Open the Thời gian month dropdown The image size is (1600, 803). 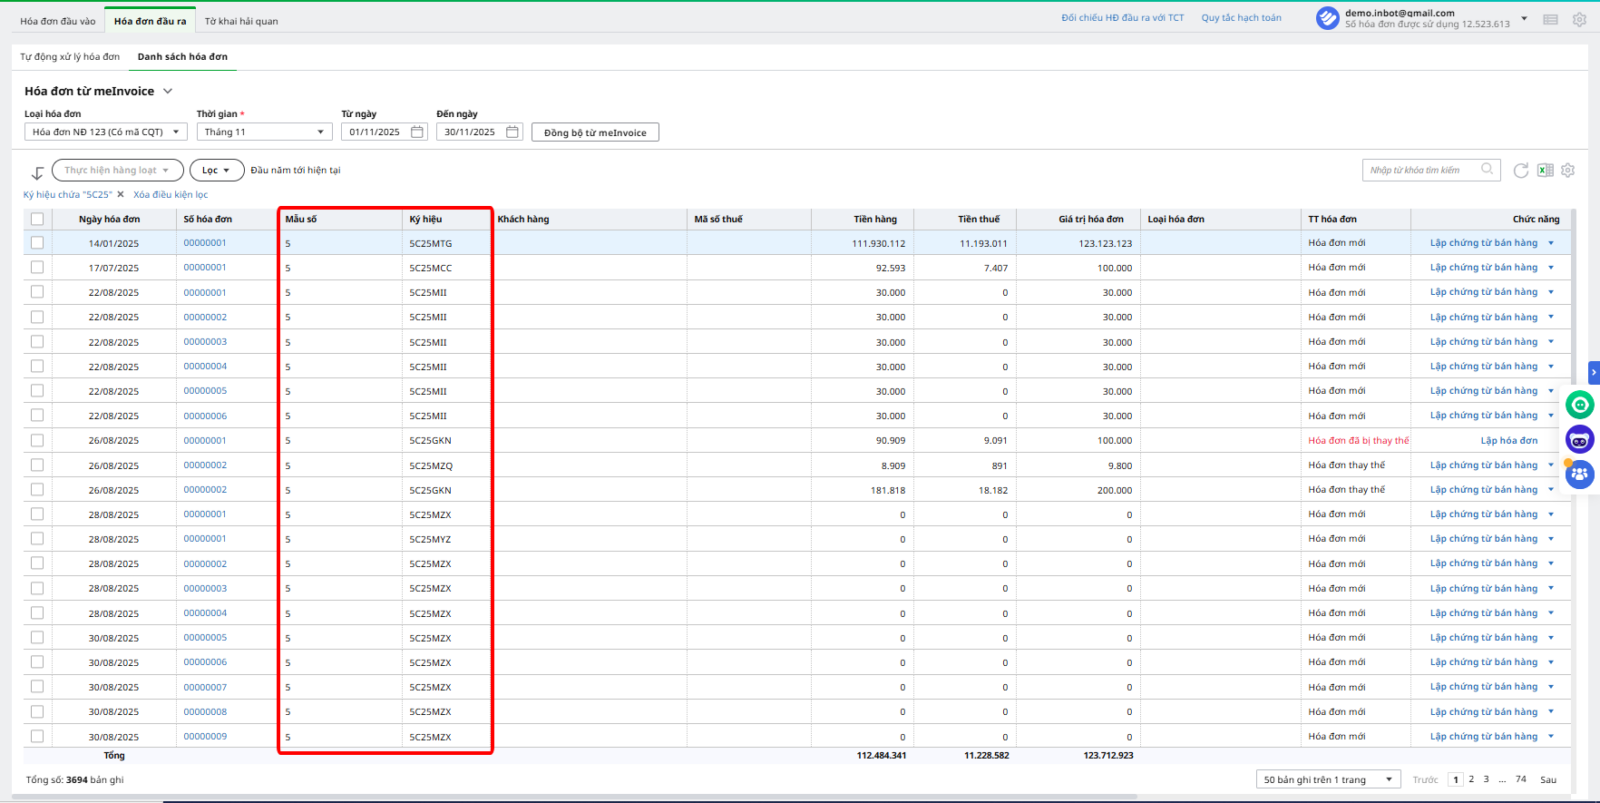[264, 132]
